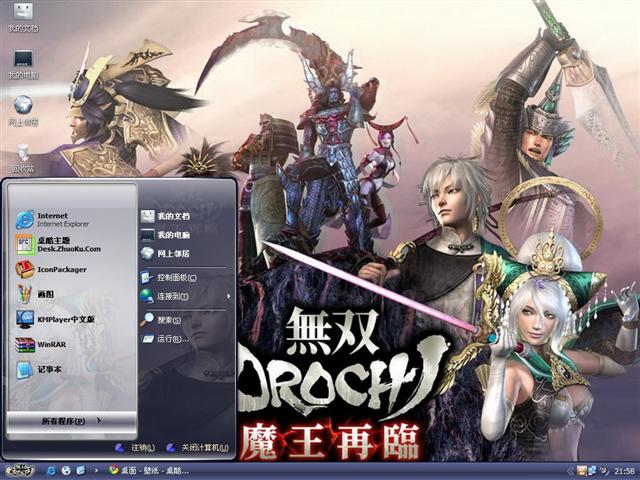Launch IconPackager from the Start menu
The height and width of the screenshot is (480, 640).
(x=51, y=269)
